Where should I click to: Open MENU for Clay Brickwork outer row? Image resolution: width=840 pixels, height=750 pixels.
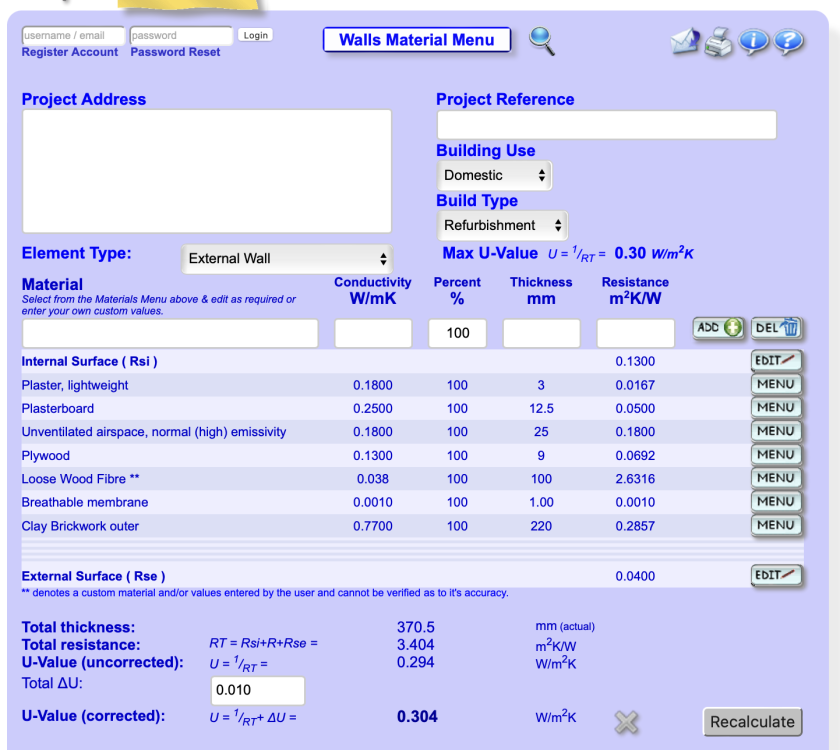click(776, 526)
